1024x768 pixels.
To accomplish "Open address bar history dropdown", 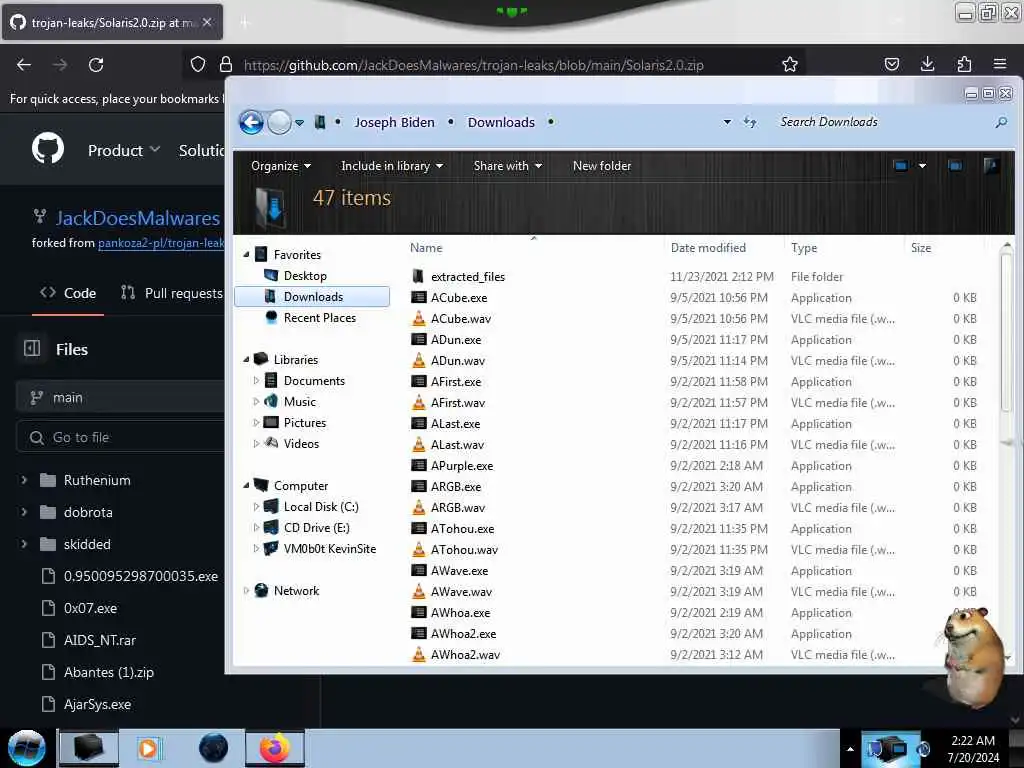I will click(x=727, y=122).
